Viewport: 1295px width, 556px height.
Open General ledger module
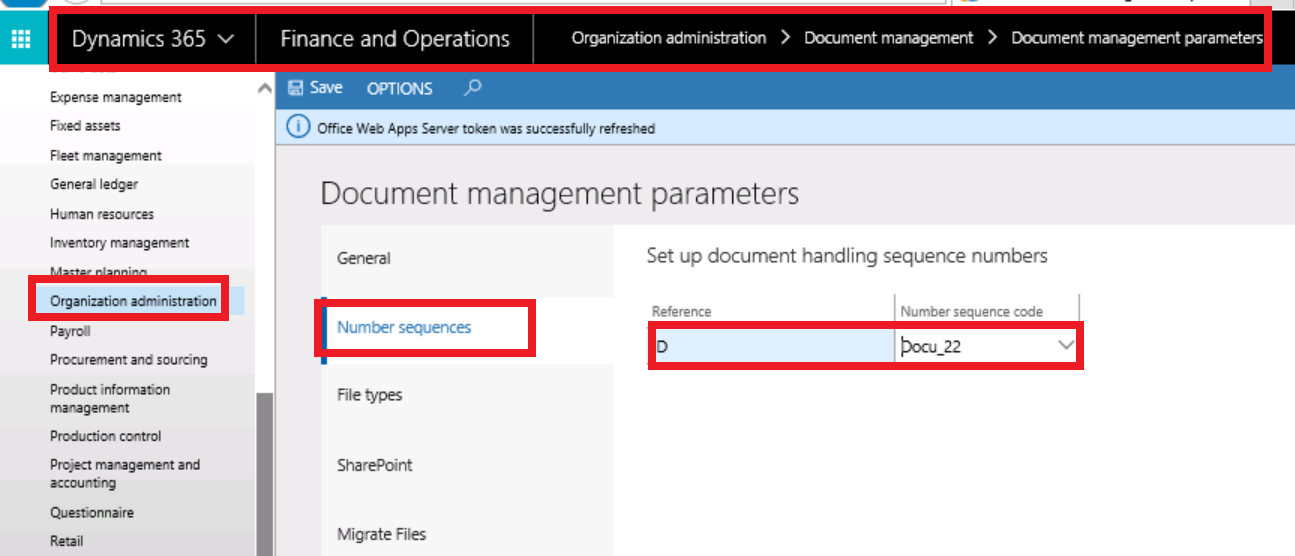[x=94, y=184]
